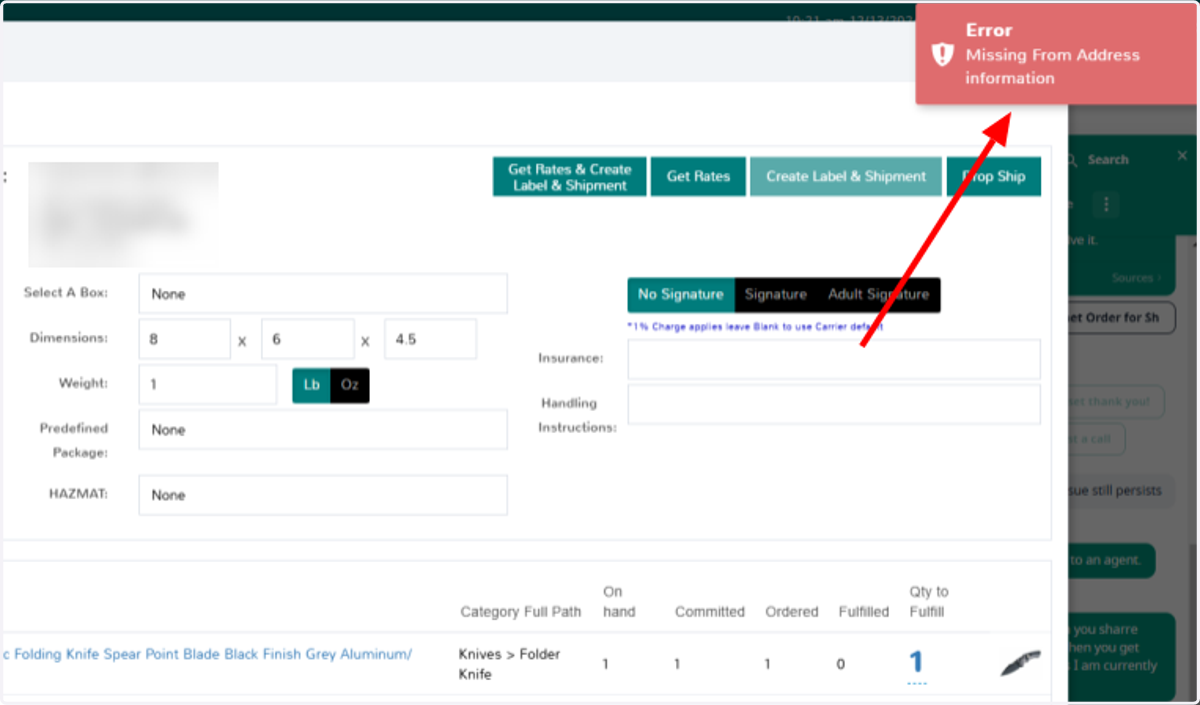Screen dimensions: 1200x705
Task: Click the dimension field showing 6
Action: [x=308, y=339]
